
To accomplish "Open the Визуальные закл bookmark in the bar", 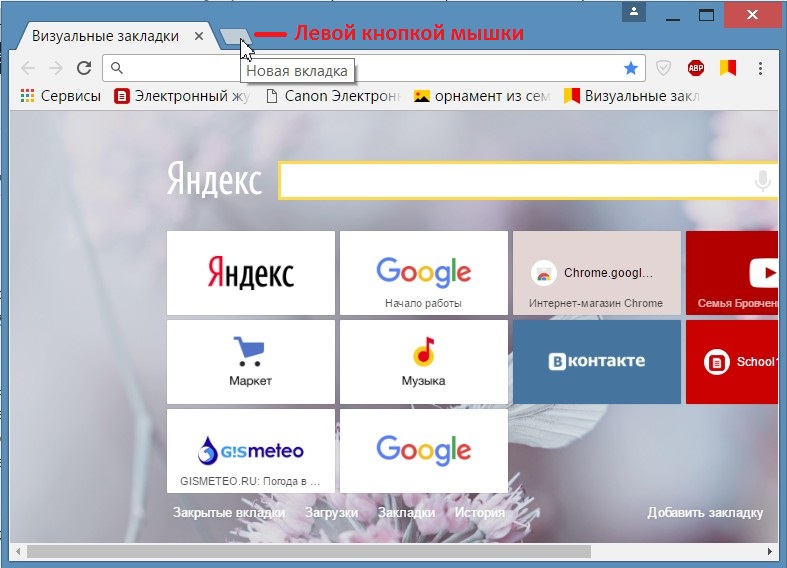I will coord(631,96).
